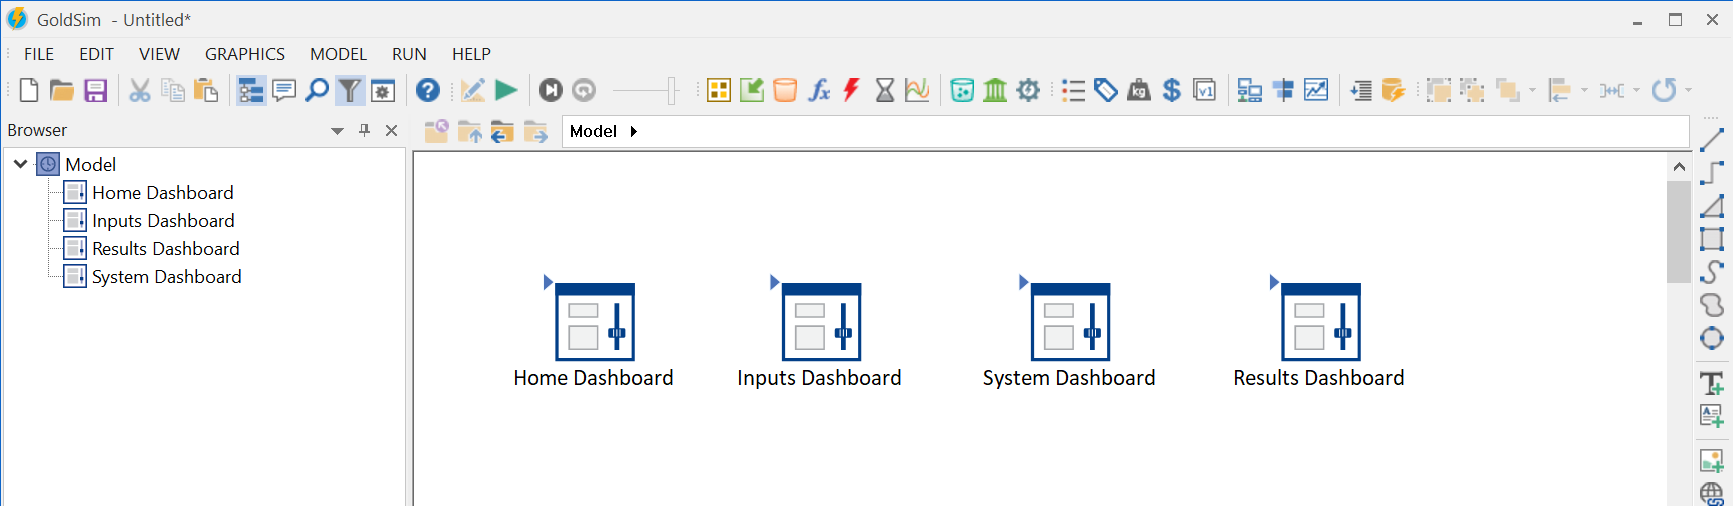Open the rotate dropdown arrow
The image size is (1733, 506).
pyautogui.click(x=1688, y=91)
